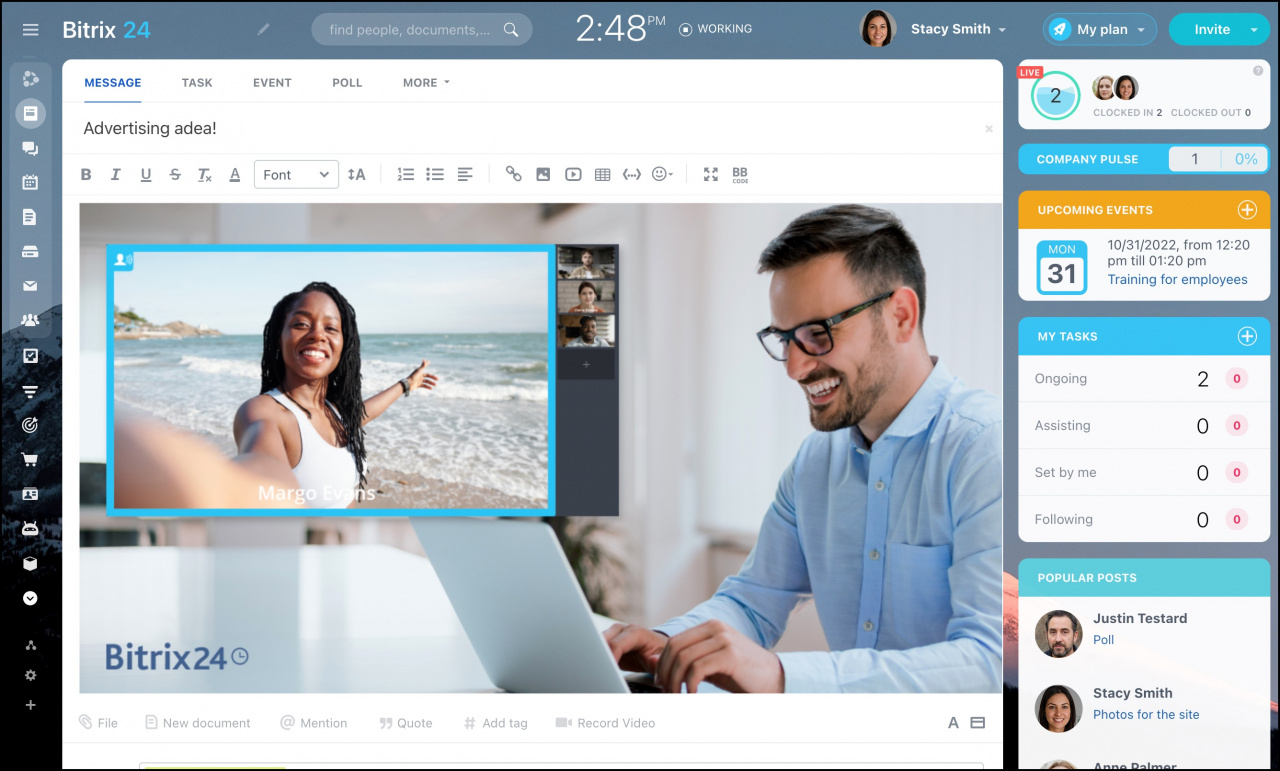The height and width of the screenshot is (771, 1280).
Task: Insert a table into the message
Action: pyautogui.click(x=602, y=174)
